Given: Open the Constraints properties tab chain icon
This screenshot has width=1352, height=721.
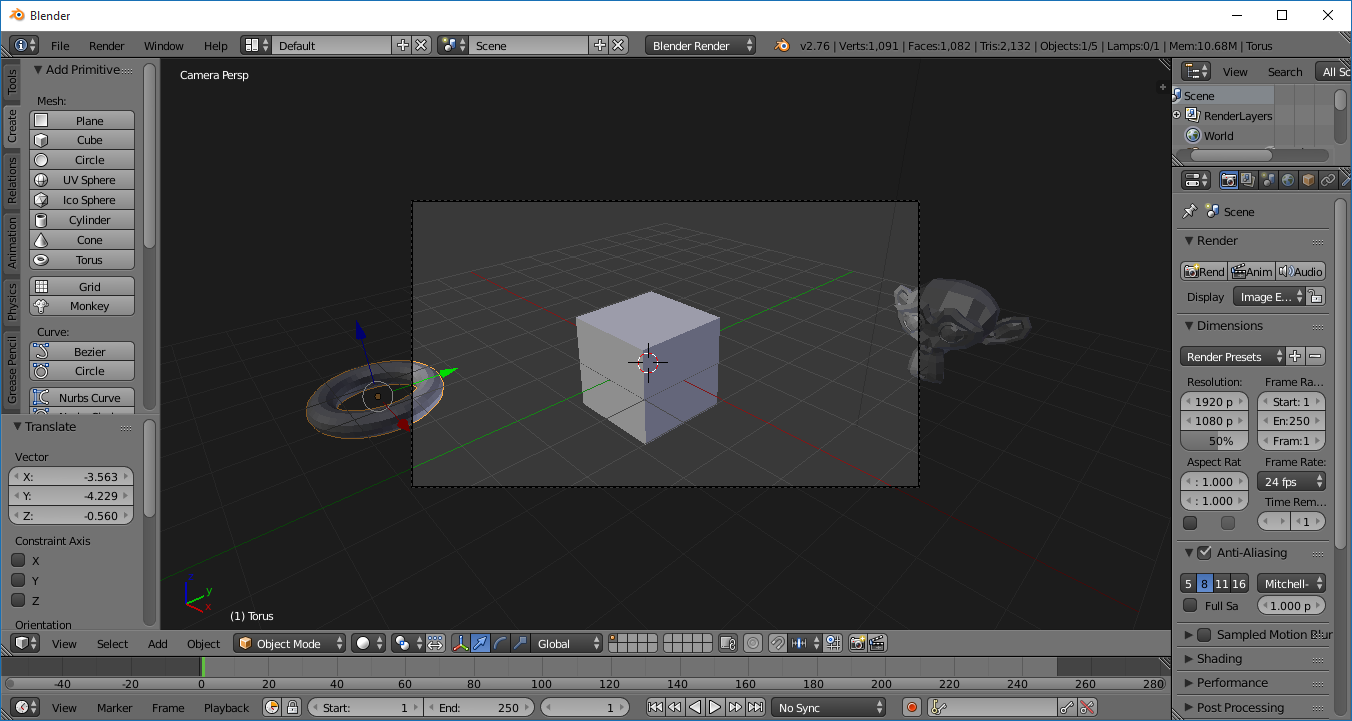Looking at the screenshot, I should coord(1328,180).
